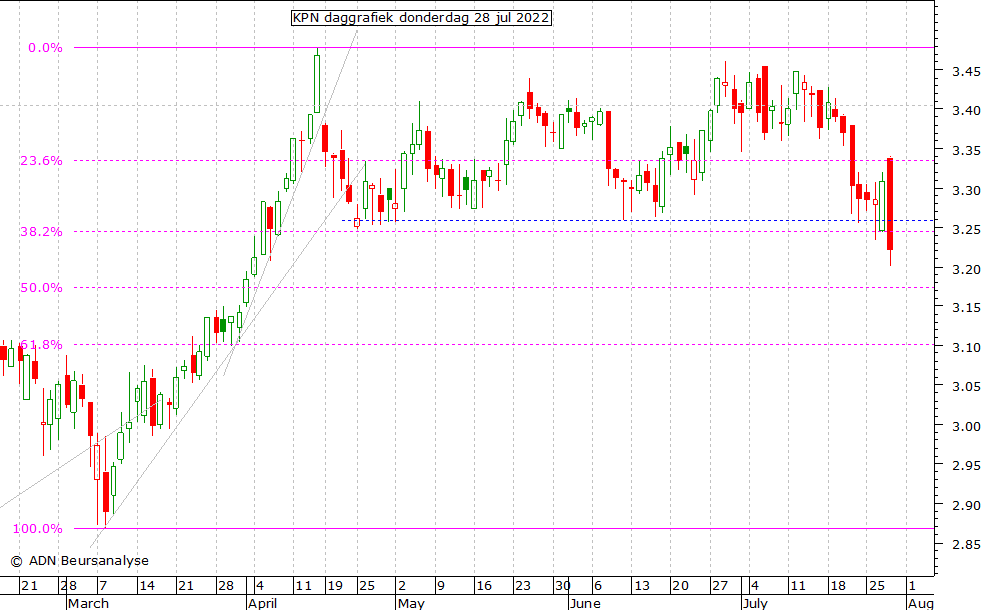
Task: Click the 2.90 price axis label
Action: coord(966,505)
